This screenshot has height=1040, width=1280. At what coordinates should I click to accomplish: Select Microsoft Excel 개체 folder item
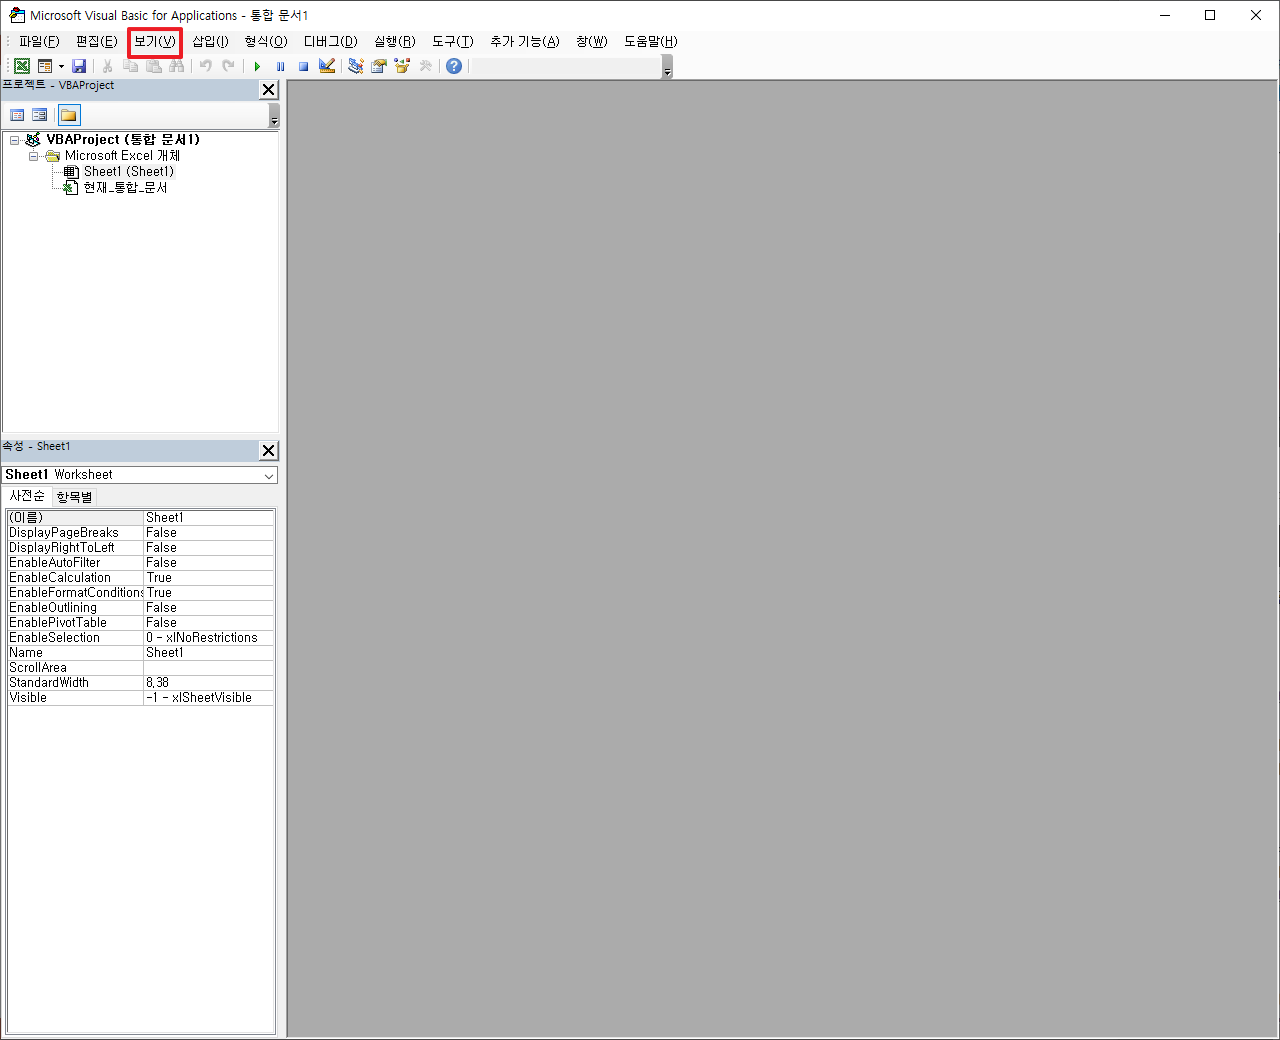(x=122, y=156)
